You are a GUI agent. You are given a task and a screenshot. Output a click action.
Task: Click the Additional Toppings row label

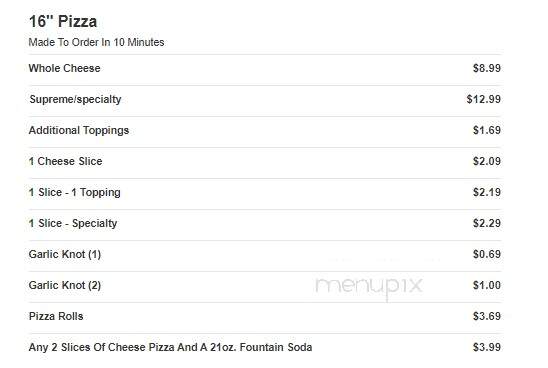[x=79, y=130]
